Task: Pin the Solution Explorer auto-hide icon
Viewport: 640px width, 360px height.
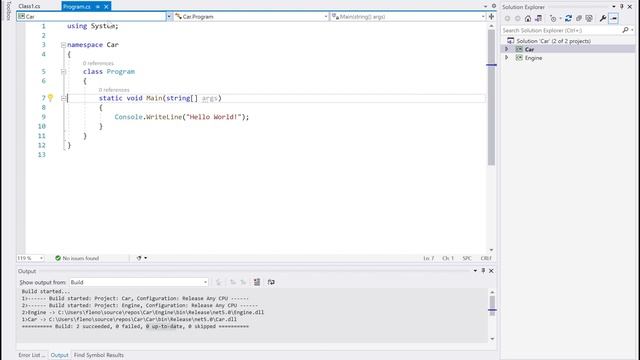Action: pos(622,7)
